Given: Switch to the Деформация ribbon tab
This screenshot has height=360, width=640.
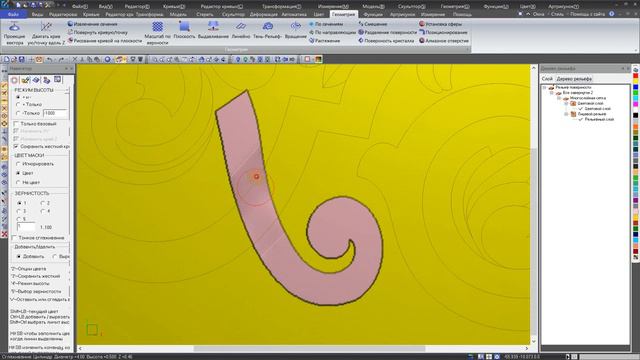Looking at the screenshot, I should click(263, 14).
